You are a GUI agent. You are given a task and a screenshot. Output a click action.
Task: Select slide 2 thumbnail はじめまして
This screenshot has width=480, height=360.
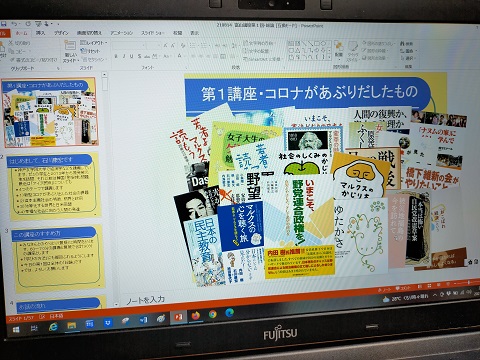coord(54,187)
